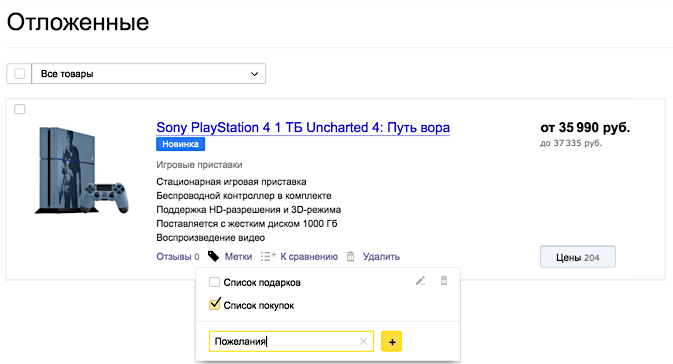Select the Sony PlayStation 4 item checkbox

click(20, 109)
